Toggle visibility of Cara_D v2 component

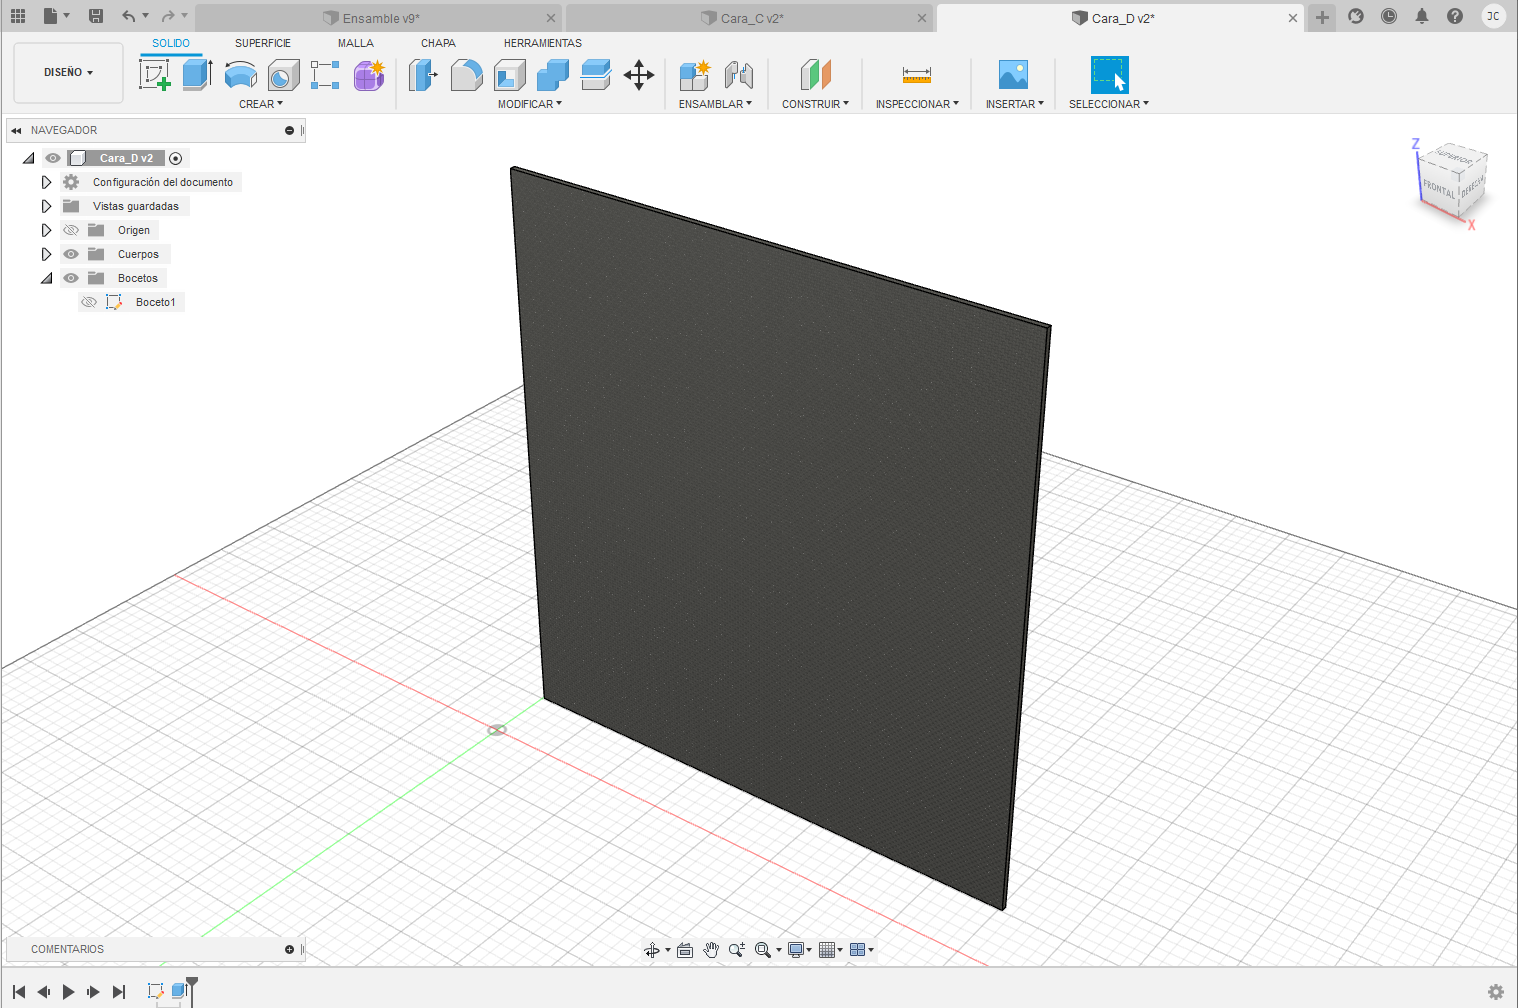coord(53,158)
